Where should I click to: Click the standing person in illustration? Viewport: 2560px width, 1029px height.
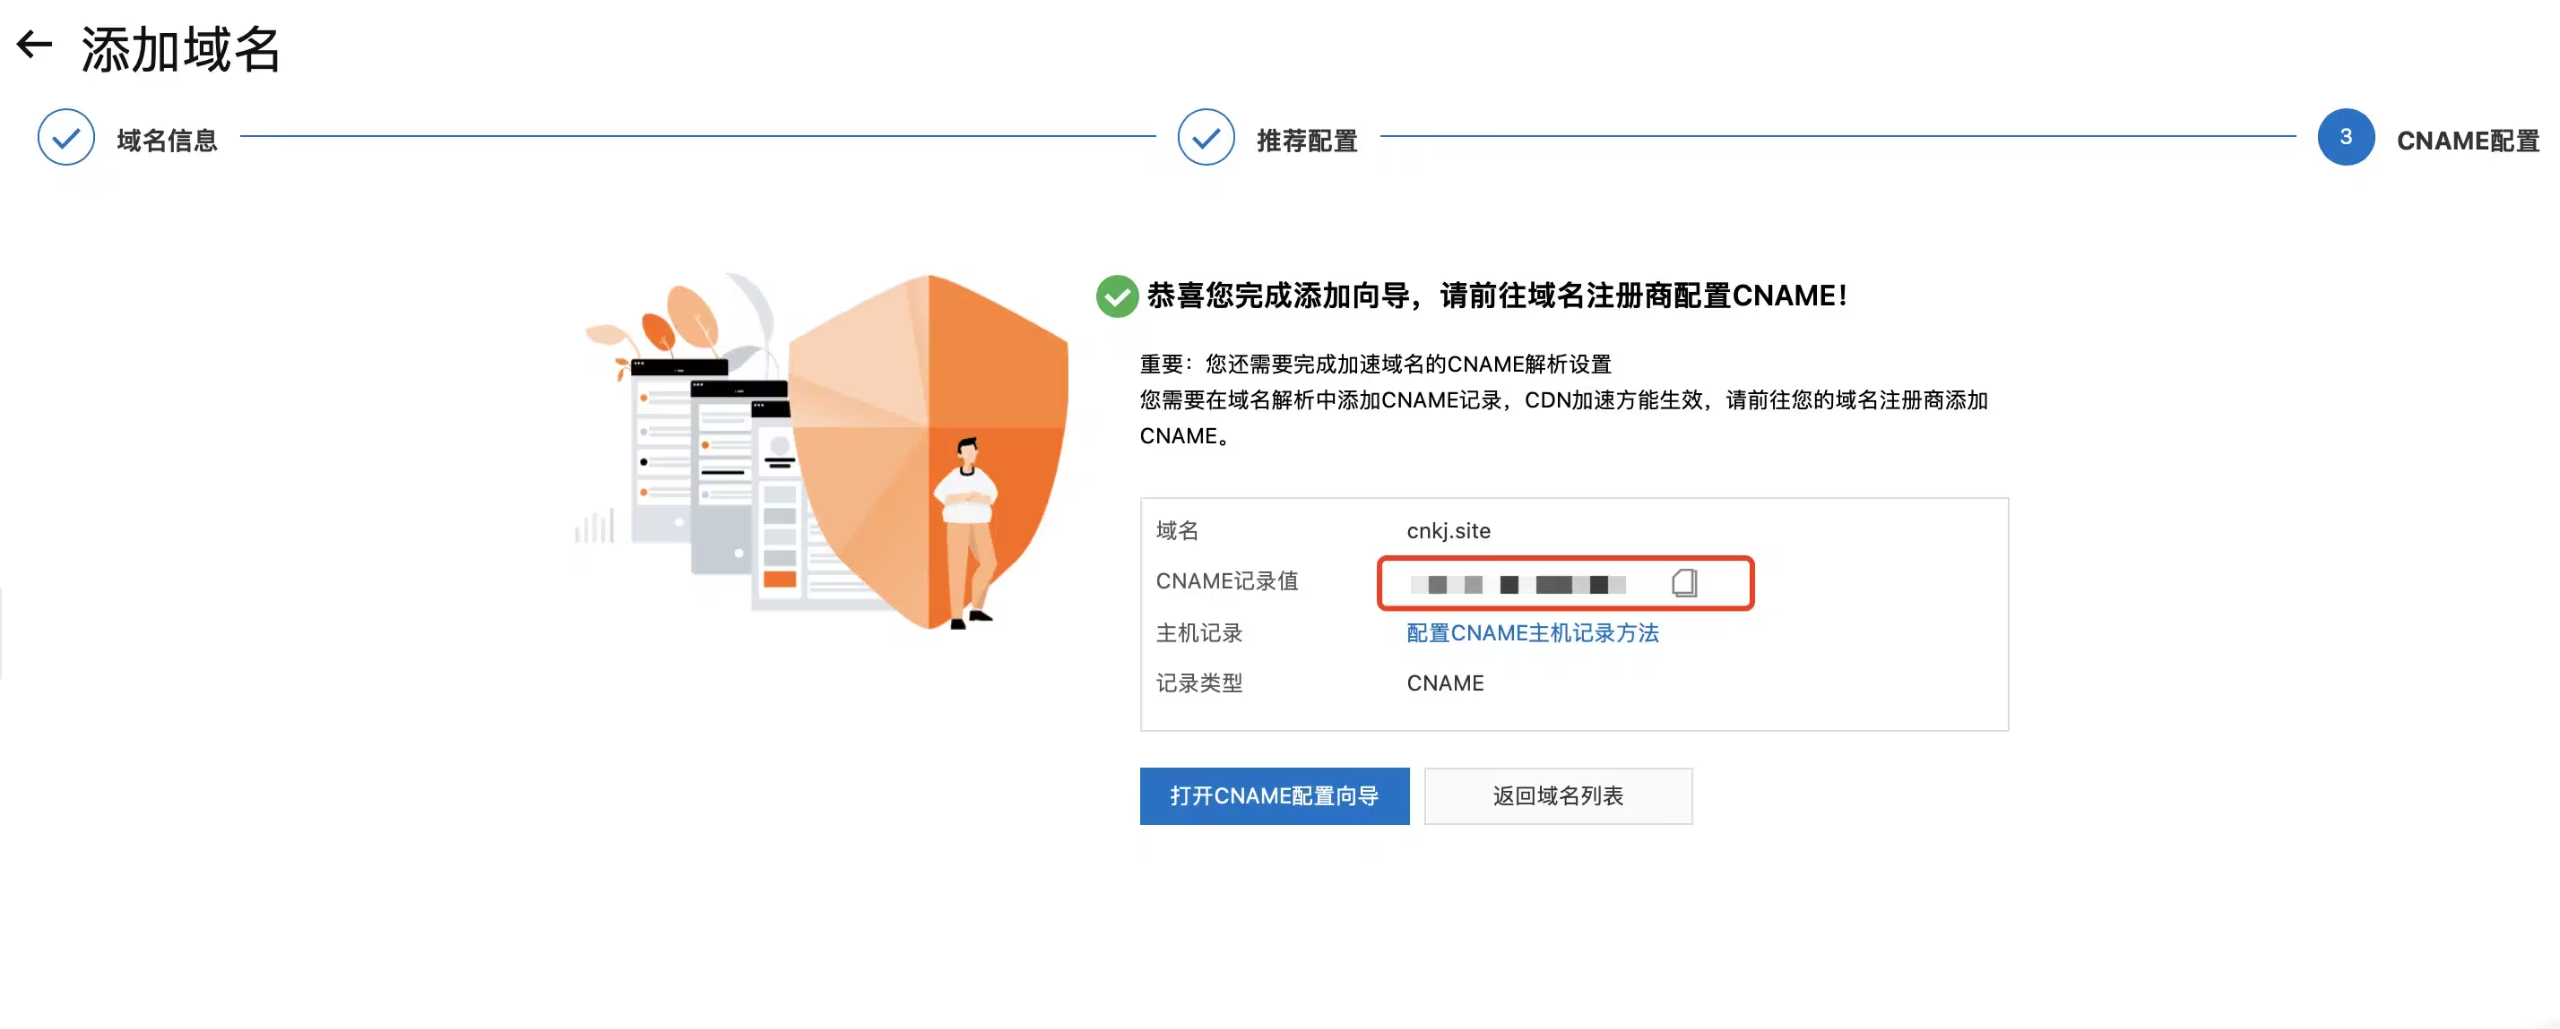(966, 530)
